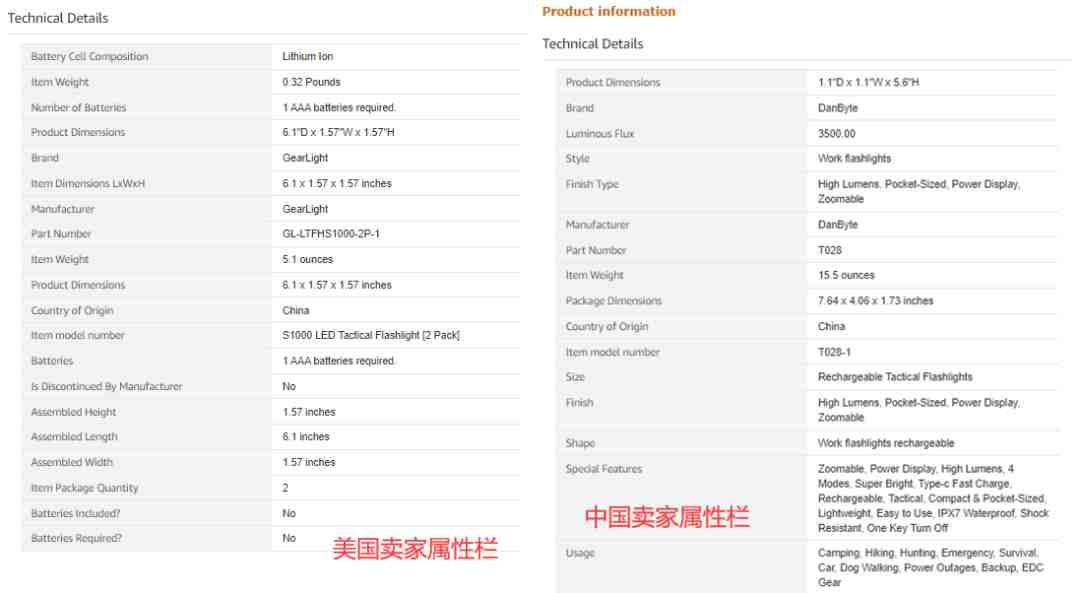The height and width of the screenshot is (593, 1080).
Task: Select '7.64 x 4.06 x 1.73 inches' value
Action: [875, 301]
